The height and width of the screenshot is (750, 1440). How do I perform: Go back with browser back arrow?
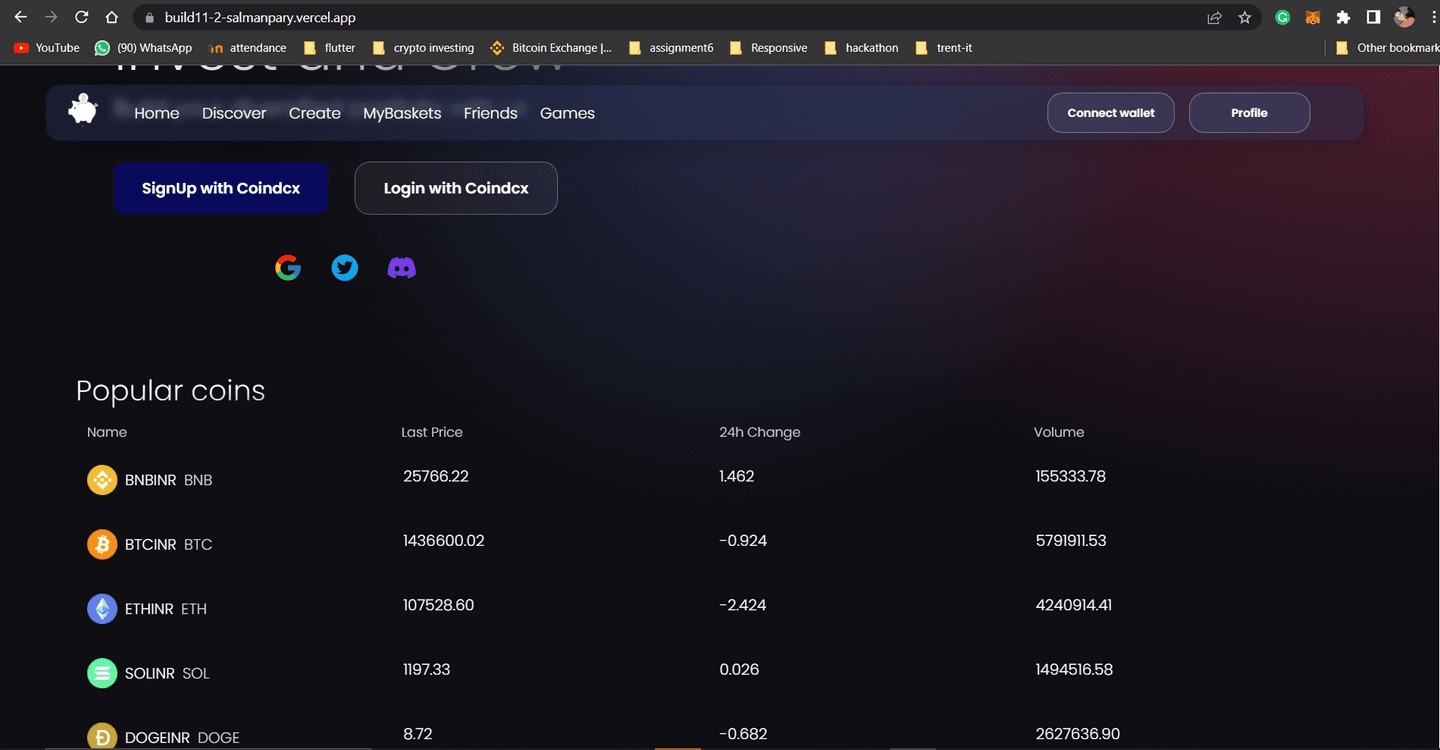(21, 17)
